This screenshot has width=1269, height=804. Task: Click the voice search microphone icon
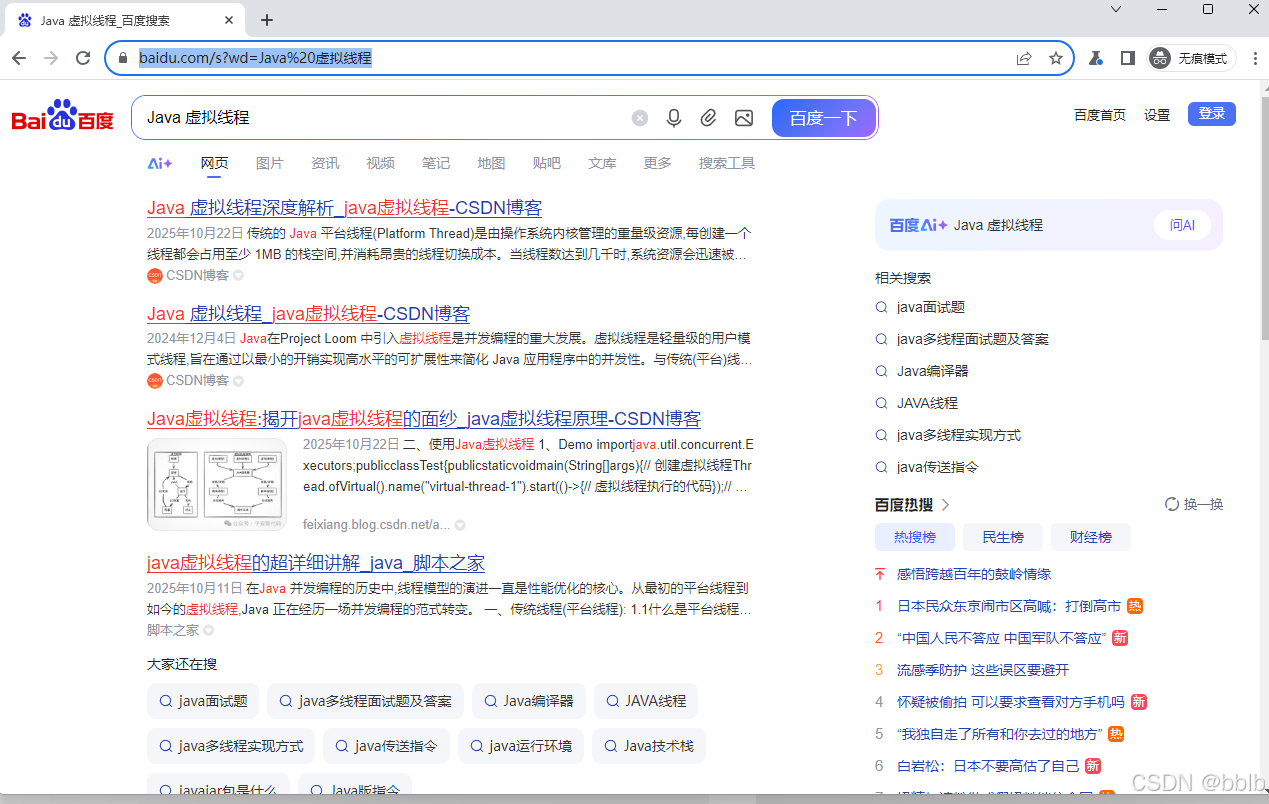coord(673,118)
